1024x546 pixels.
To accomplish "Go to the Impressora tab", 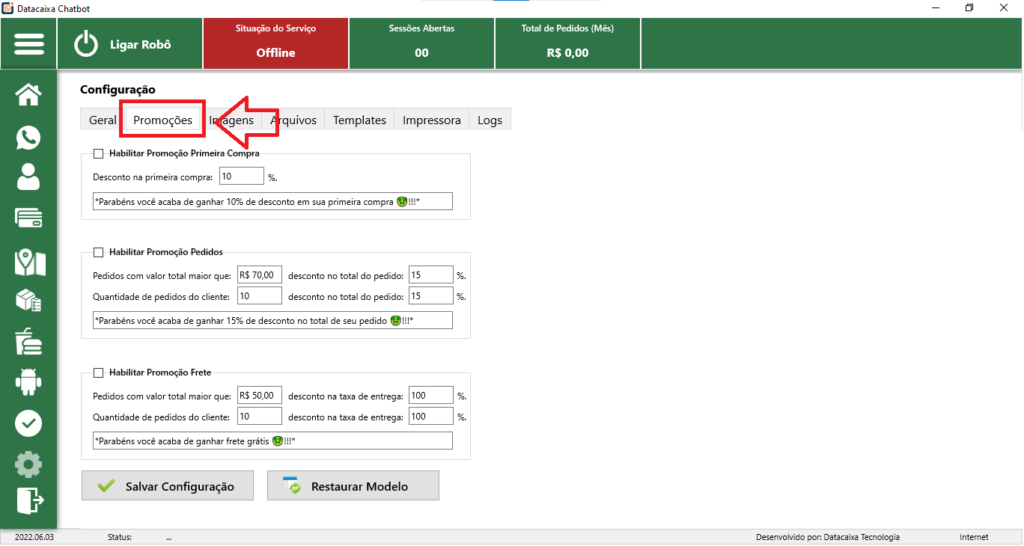I will click(431, 120).
